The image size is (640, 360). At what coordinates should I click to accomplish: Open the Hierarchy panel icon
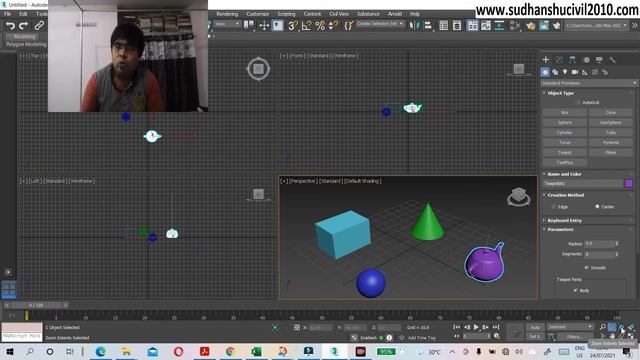572,60
